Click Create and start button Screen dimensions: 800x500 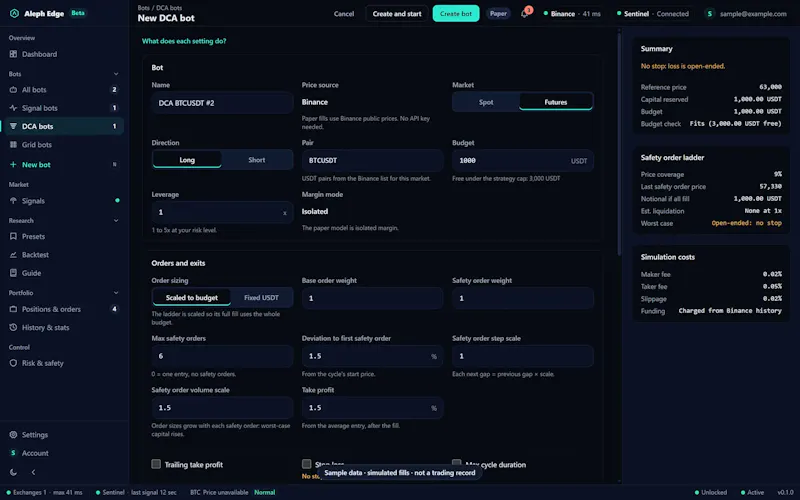click(396, 14)
